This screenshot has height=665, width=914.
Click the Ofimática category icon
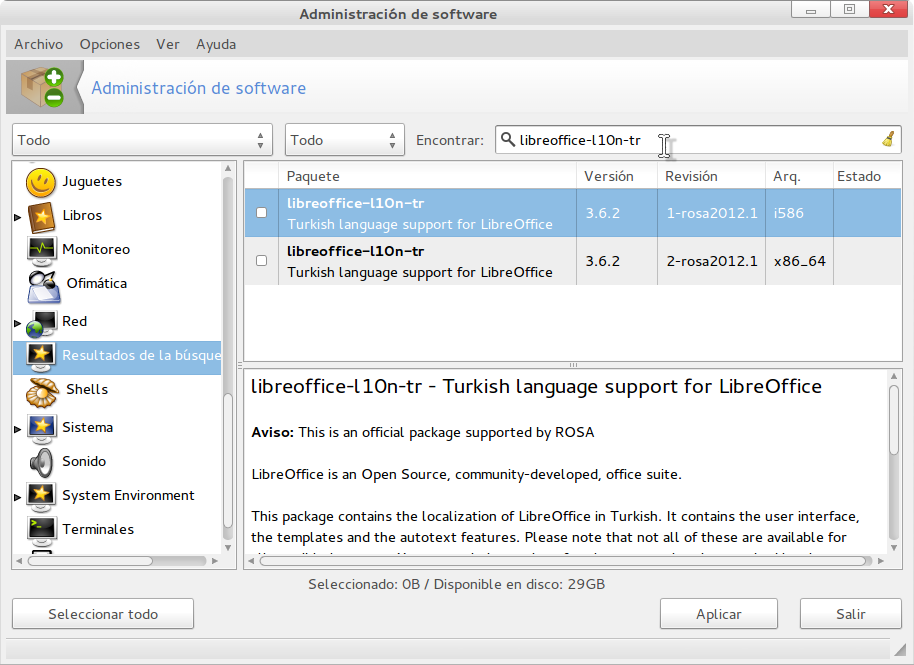[x=43, y=286]
